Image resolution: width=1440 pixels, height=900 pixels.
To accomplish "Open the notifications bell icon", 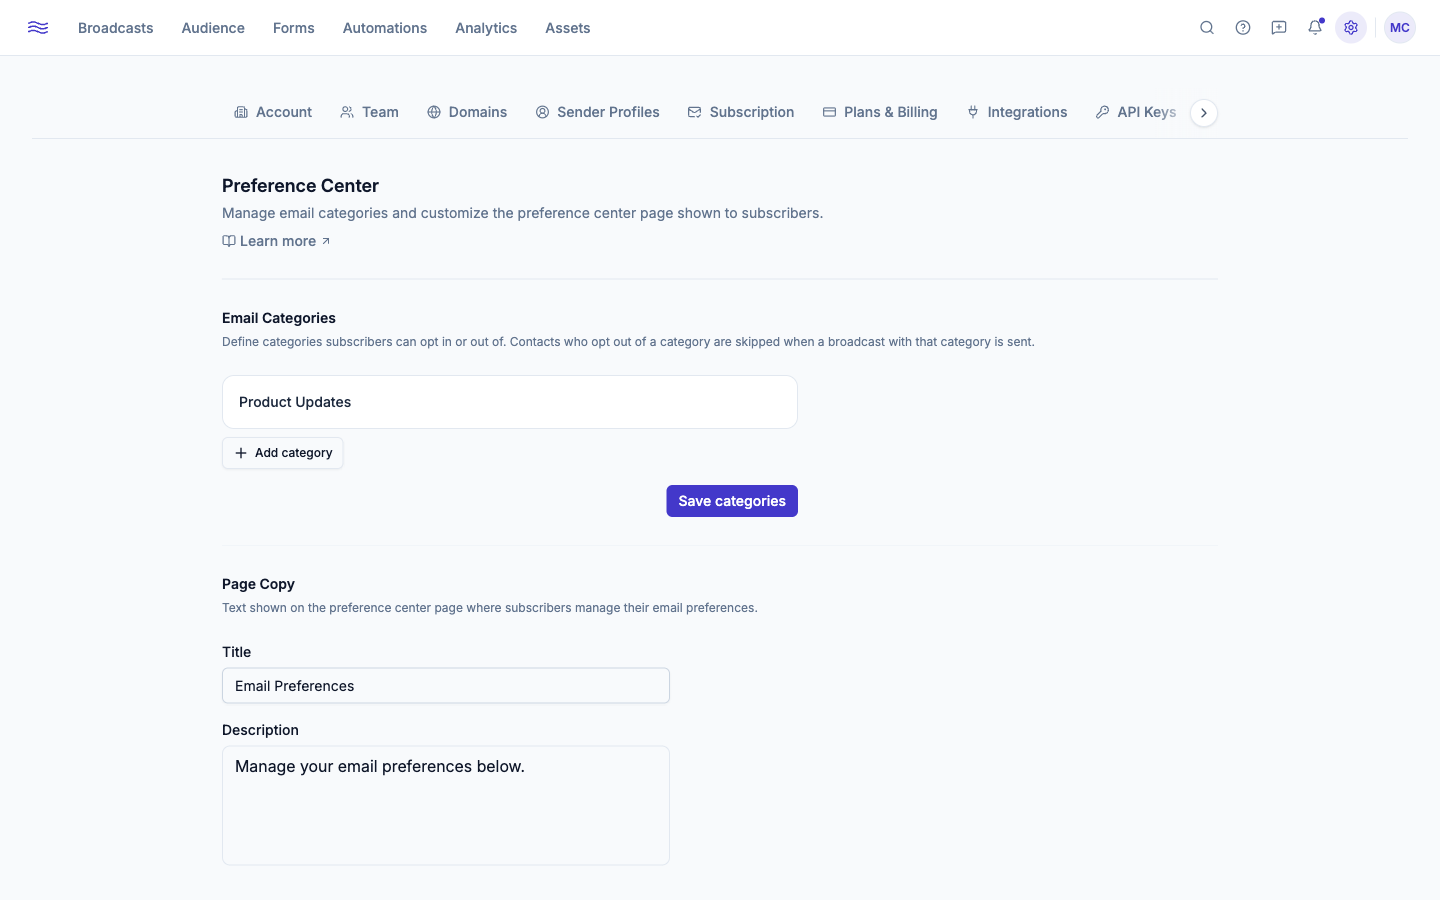I will (x=1315, y=28).
